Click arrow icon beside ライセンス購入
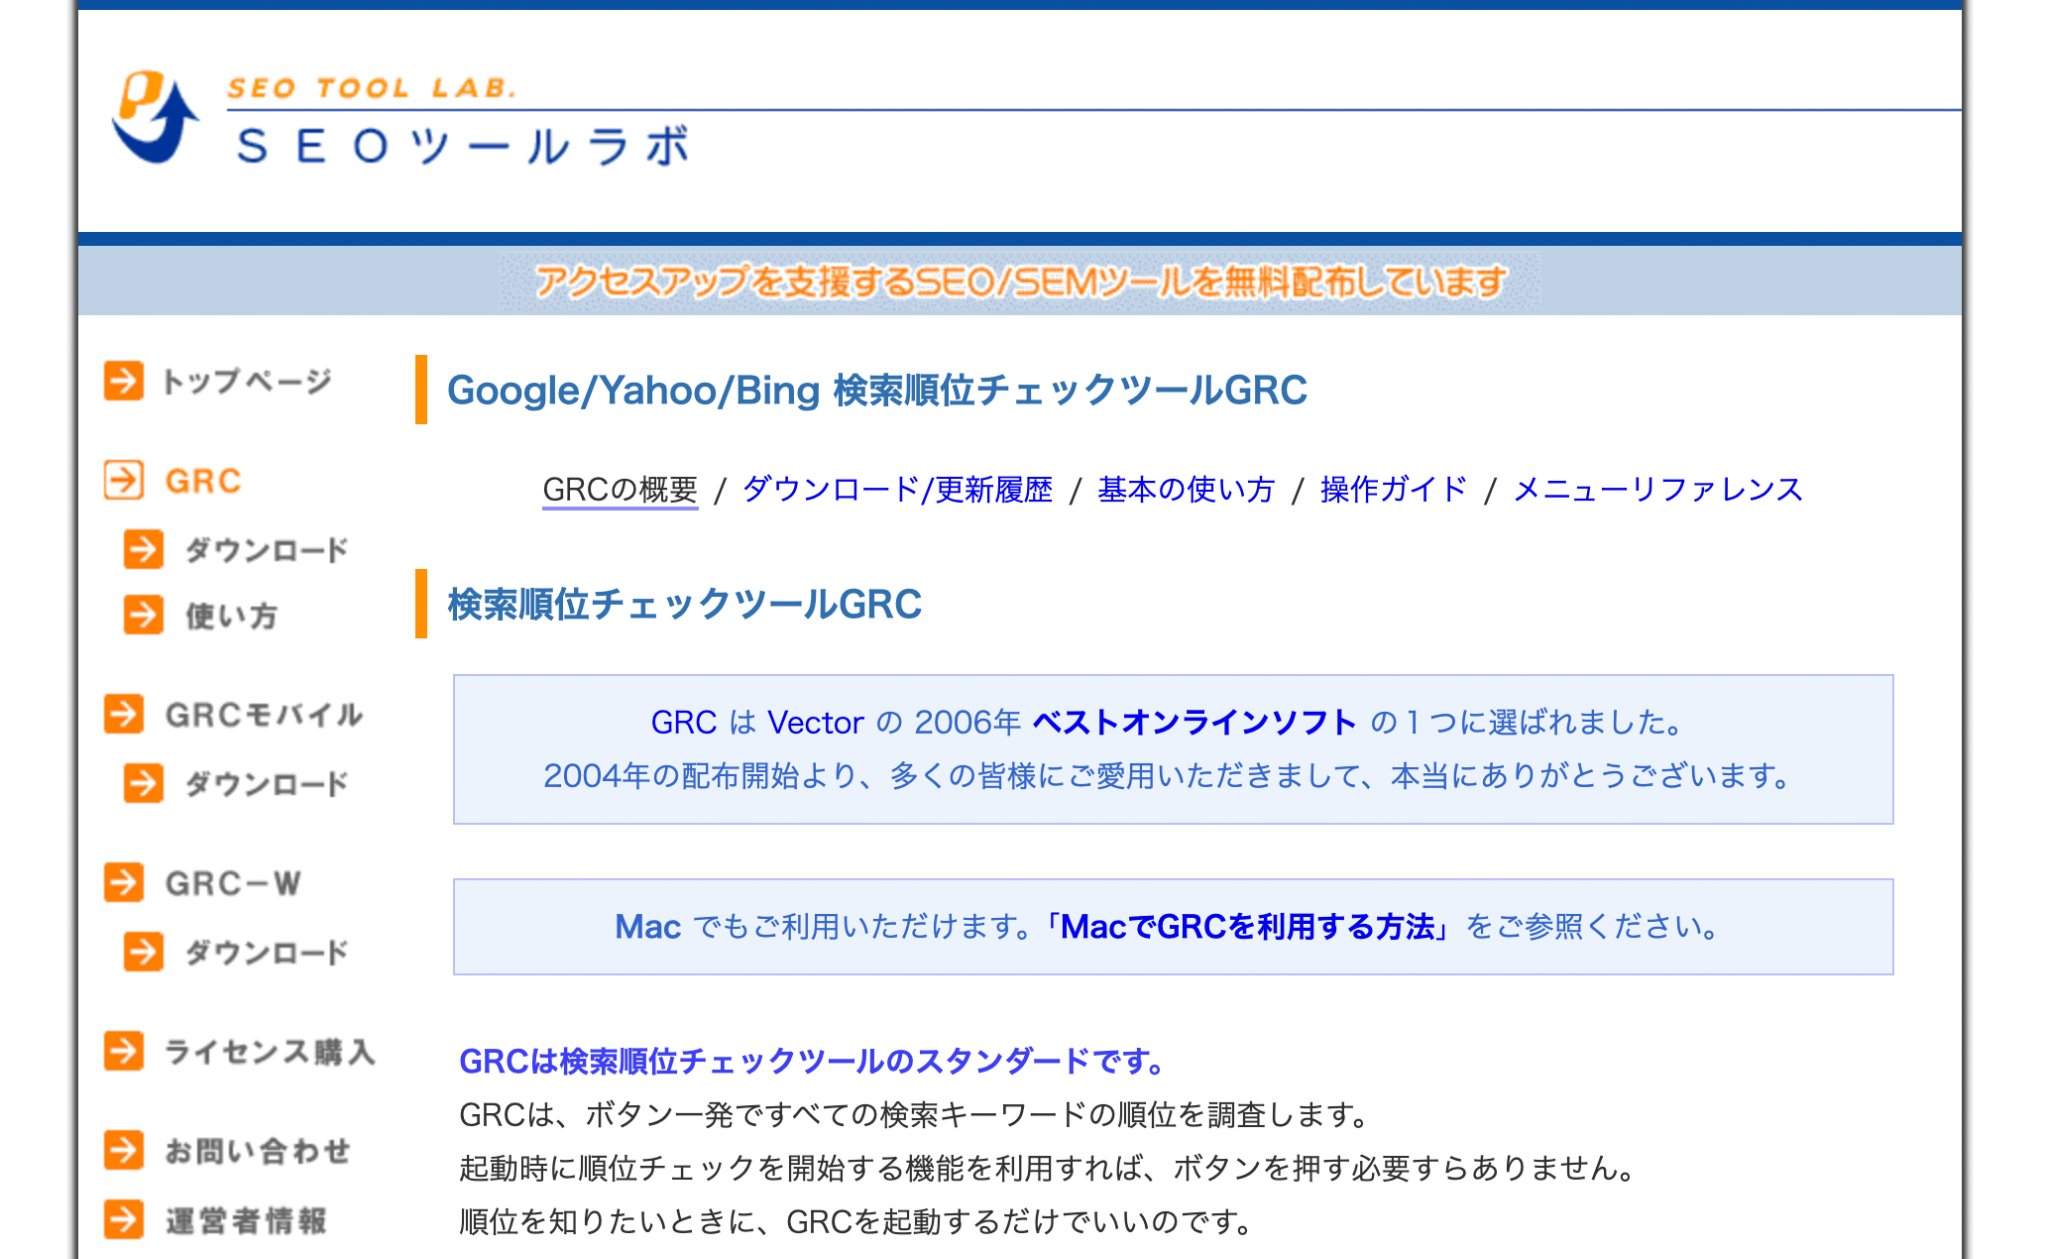Screen dimensions: 2048x1259 tap(124, 1051)
